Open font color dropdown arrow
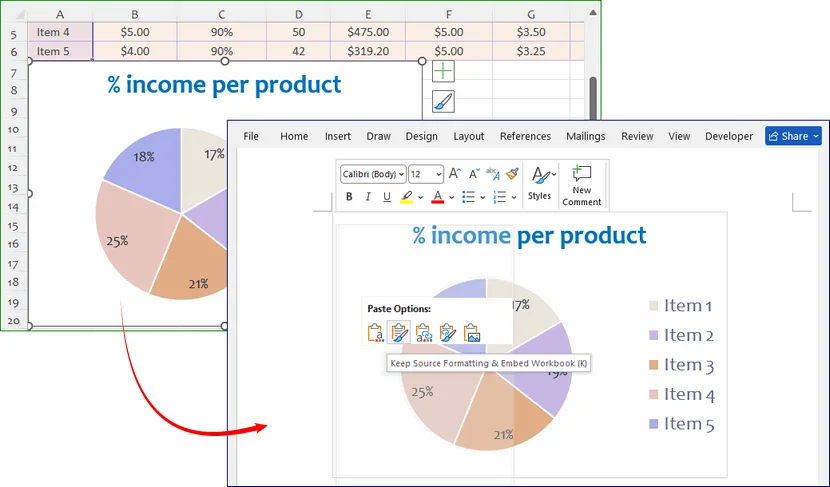Screen dimensions: 830x487 [452, 197]
